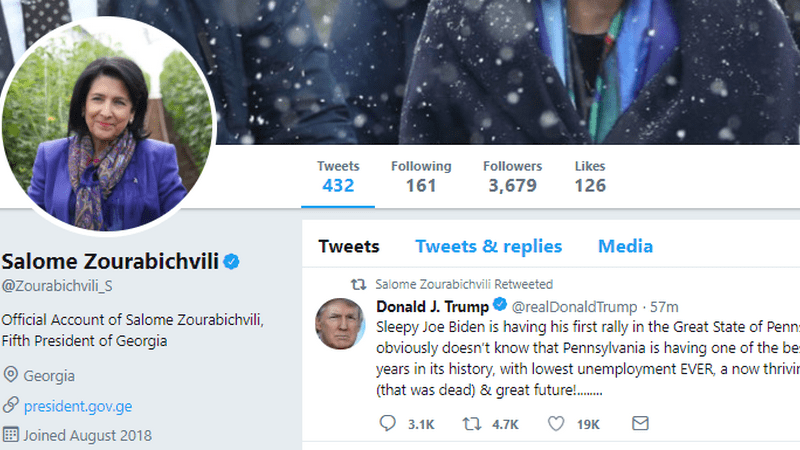Viewport: 800px width, 450px height.
Task: Click the verified badge next to Donald J. Trump
Action: click(x=500, y=306)
